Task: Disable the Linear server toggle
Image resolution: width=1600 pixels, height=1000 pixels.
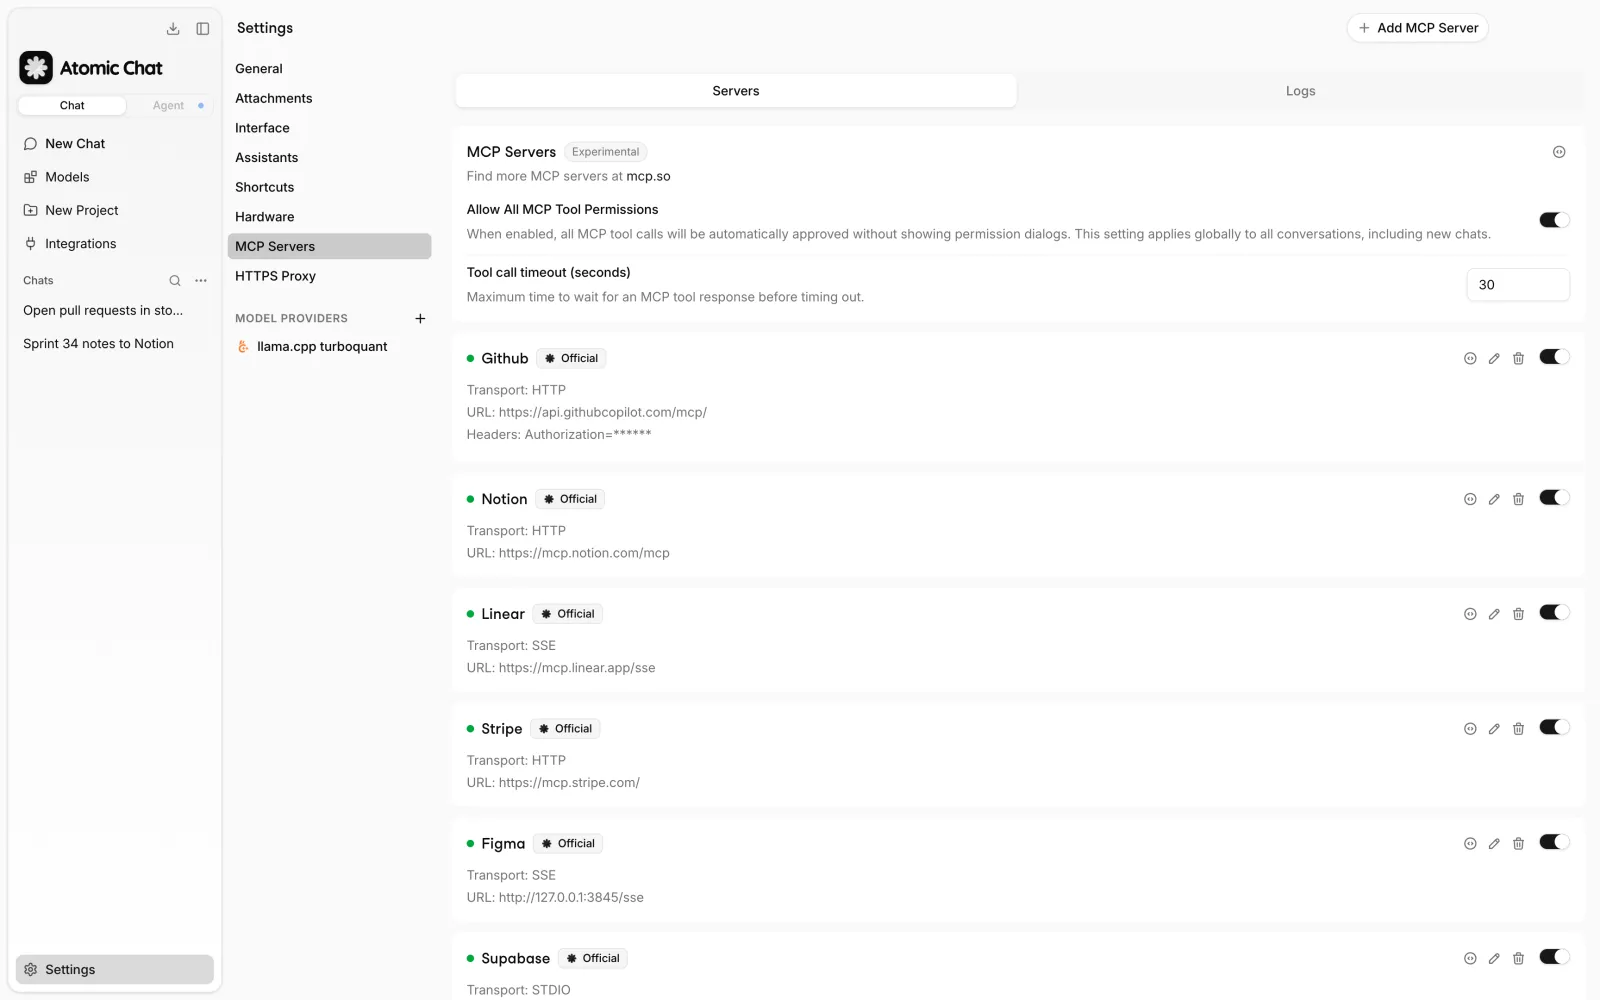Action: click(1554, 613)
